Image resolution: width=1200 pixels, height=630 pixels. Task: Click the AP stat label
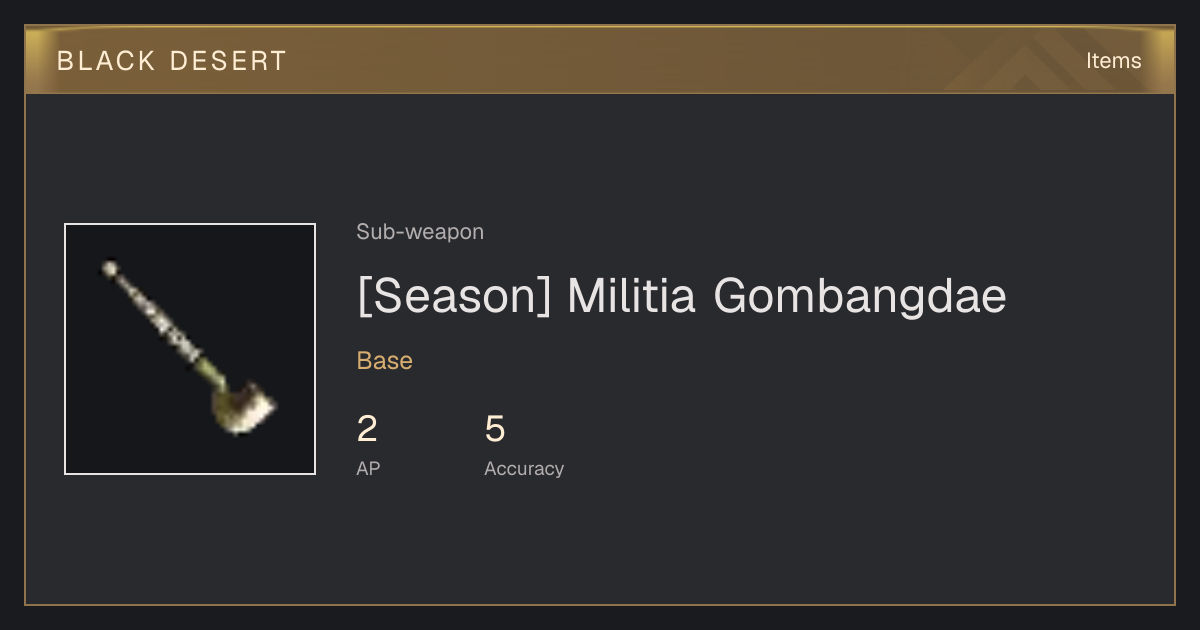pyautogui.click(x=368, y=468)
